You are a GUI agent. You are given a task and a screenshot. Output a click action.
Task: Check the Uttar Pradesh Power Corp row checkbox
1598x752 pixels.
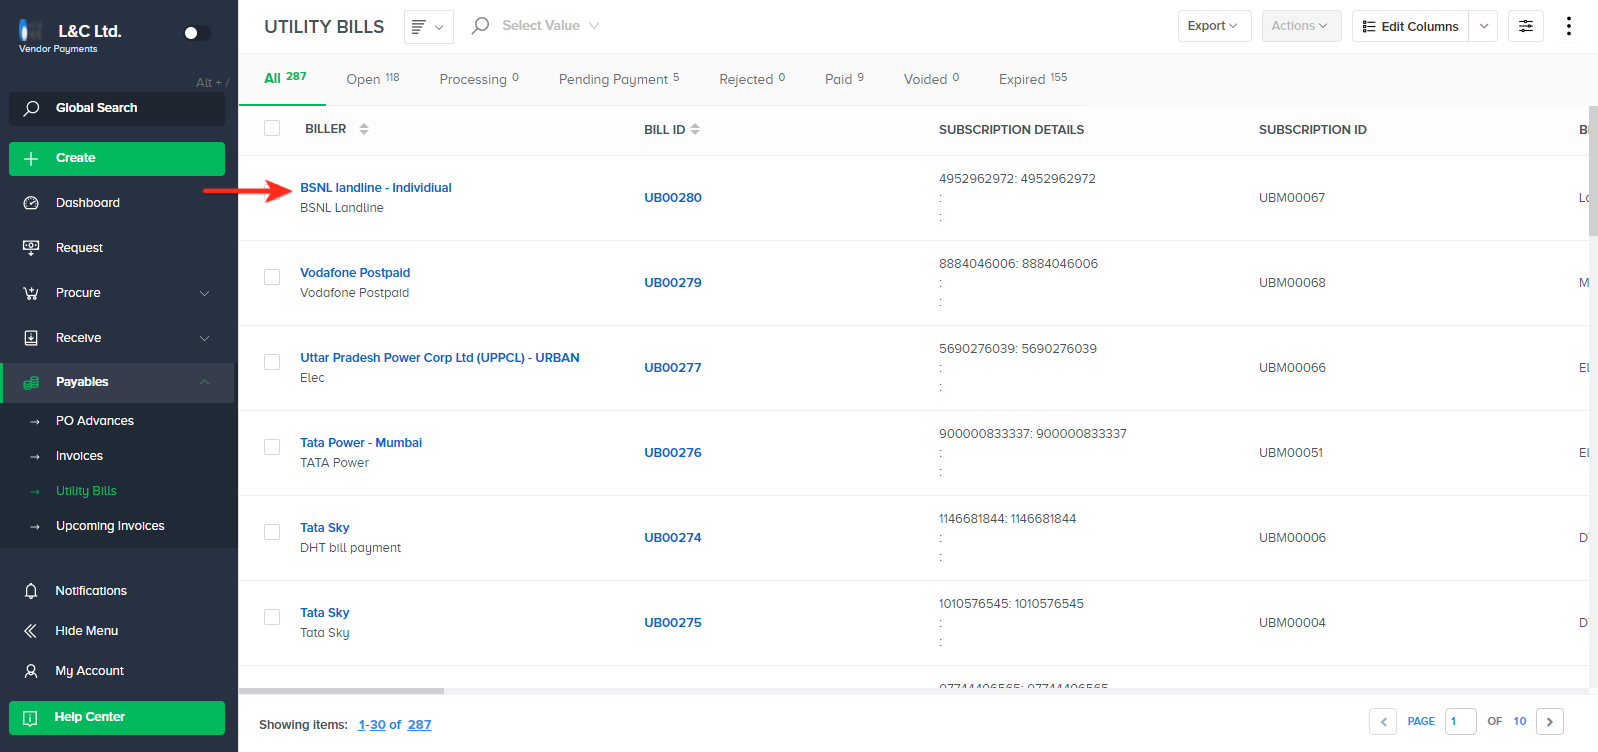[272, 362]
